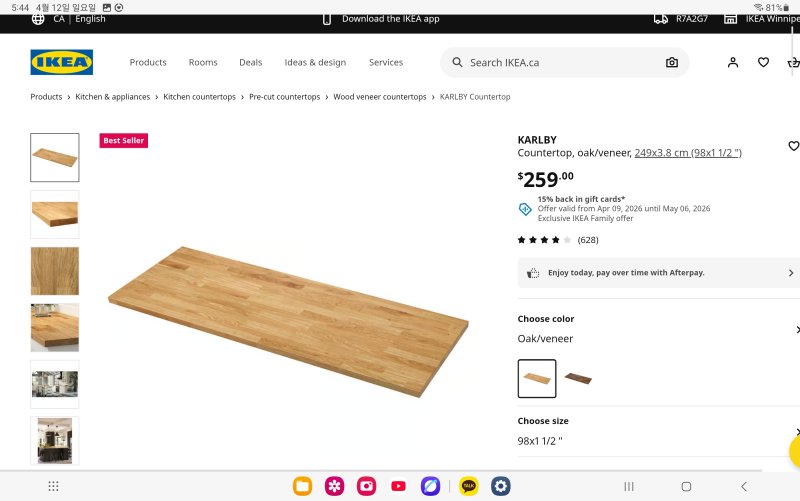Type in Search IKEA.ca field
The width and height of the screenshot is (800, 501).
coord(560,62)
